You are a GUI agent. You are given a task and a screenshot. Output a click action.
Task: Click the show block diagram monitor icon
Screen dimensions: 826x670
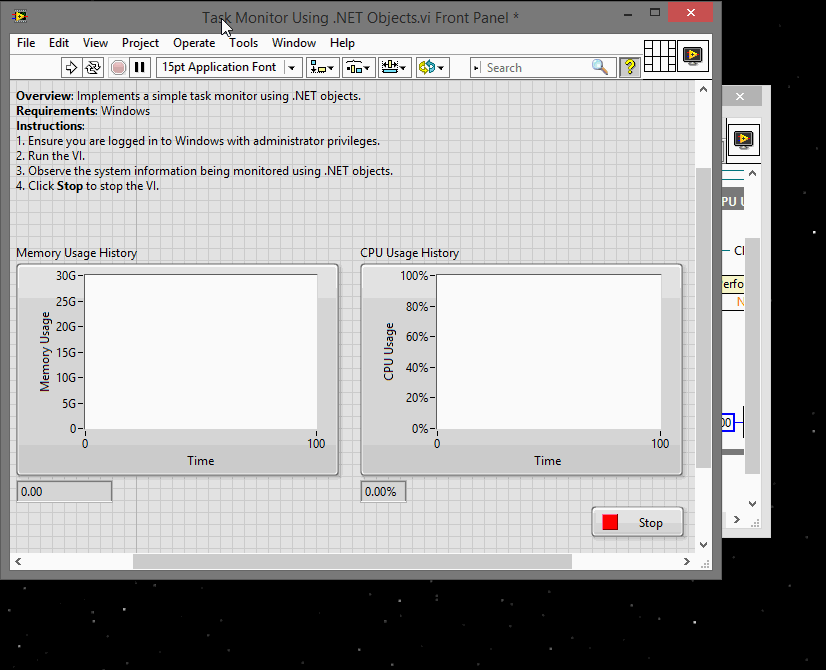tap(693, 57)
